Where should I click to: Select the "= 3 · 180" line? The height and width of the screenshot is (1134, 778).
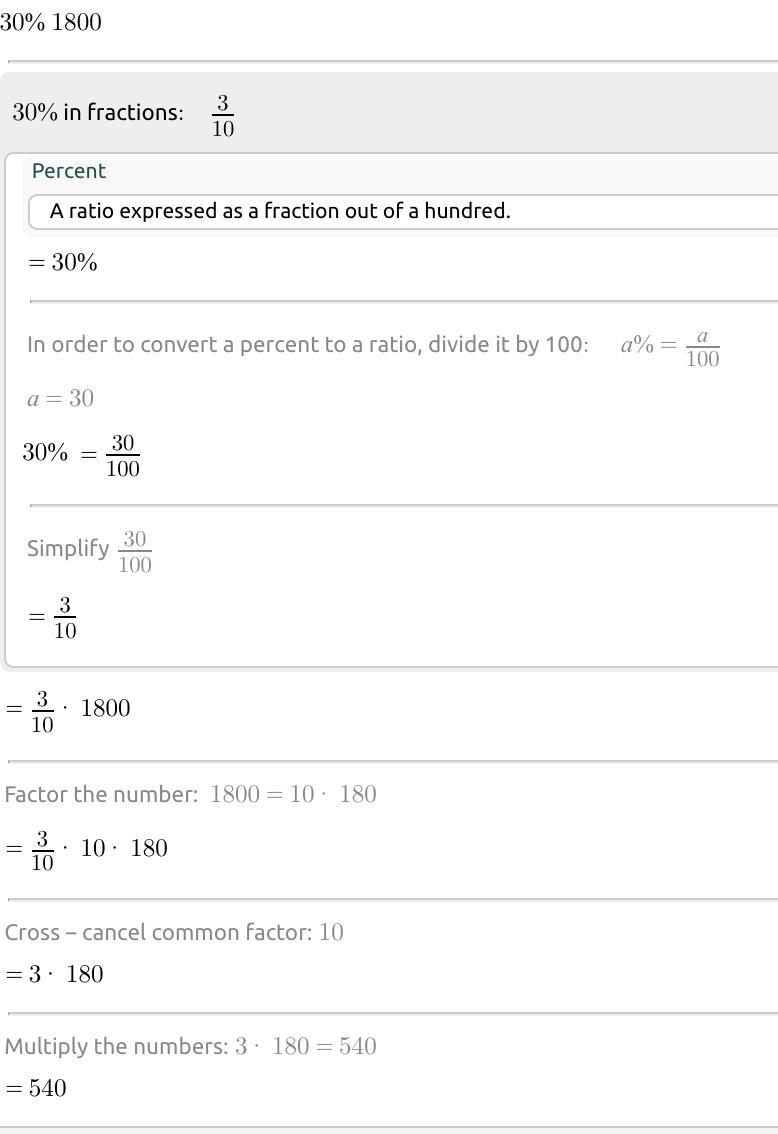(54, 974)
